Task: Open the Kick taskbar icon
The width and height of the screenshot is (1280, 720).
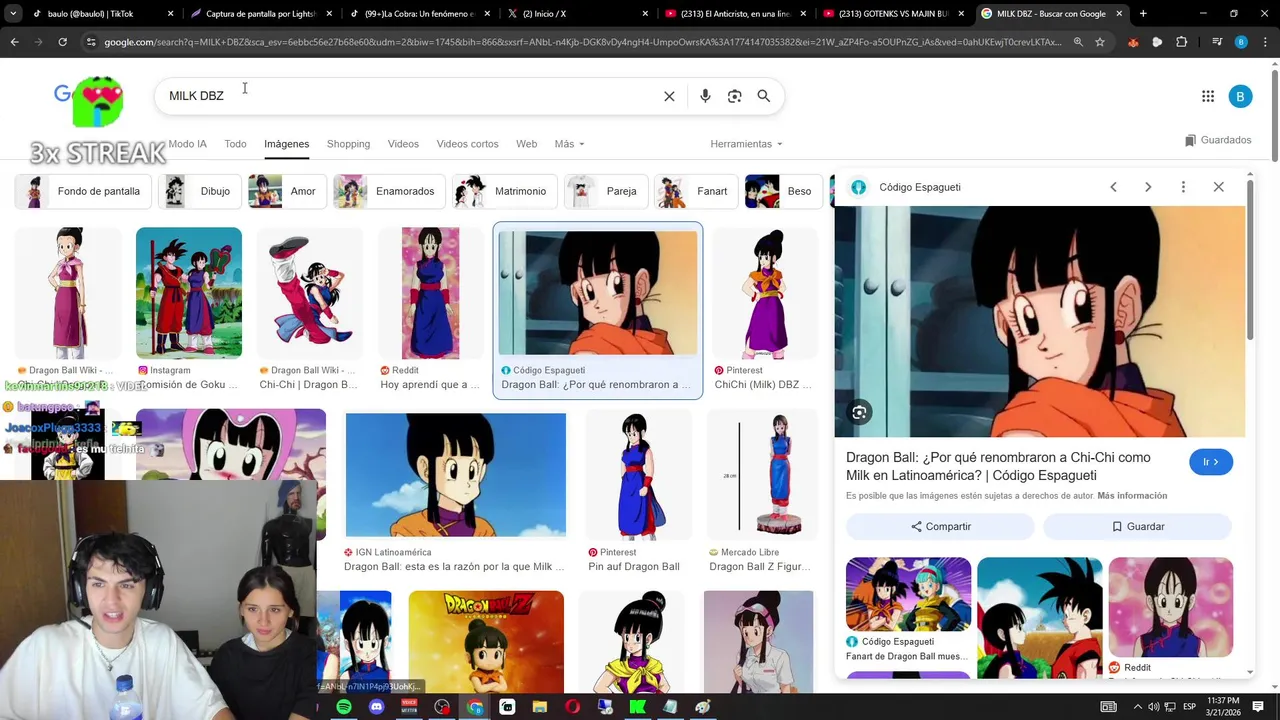Action: click(x=637, y=707)
